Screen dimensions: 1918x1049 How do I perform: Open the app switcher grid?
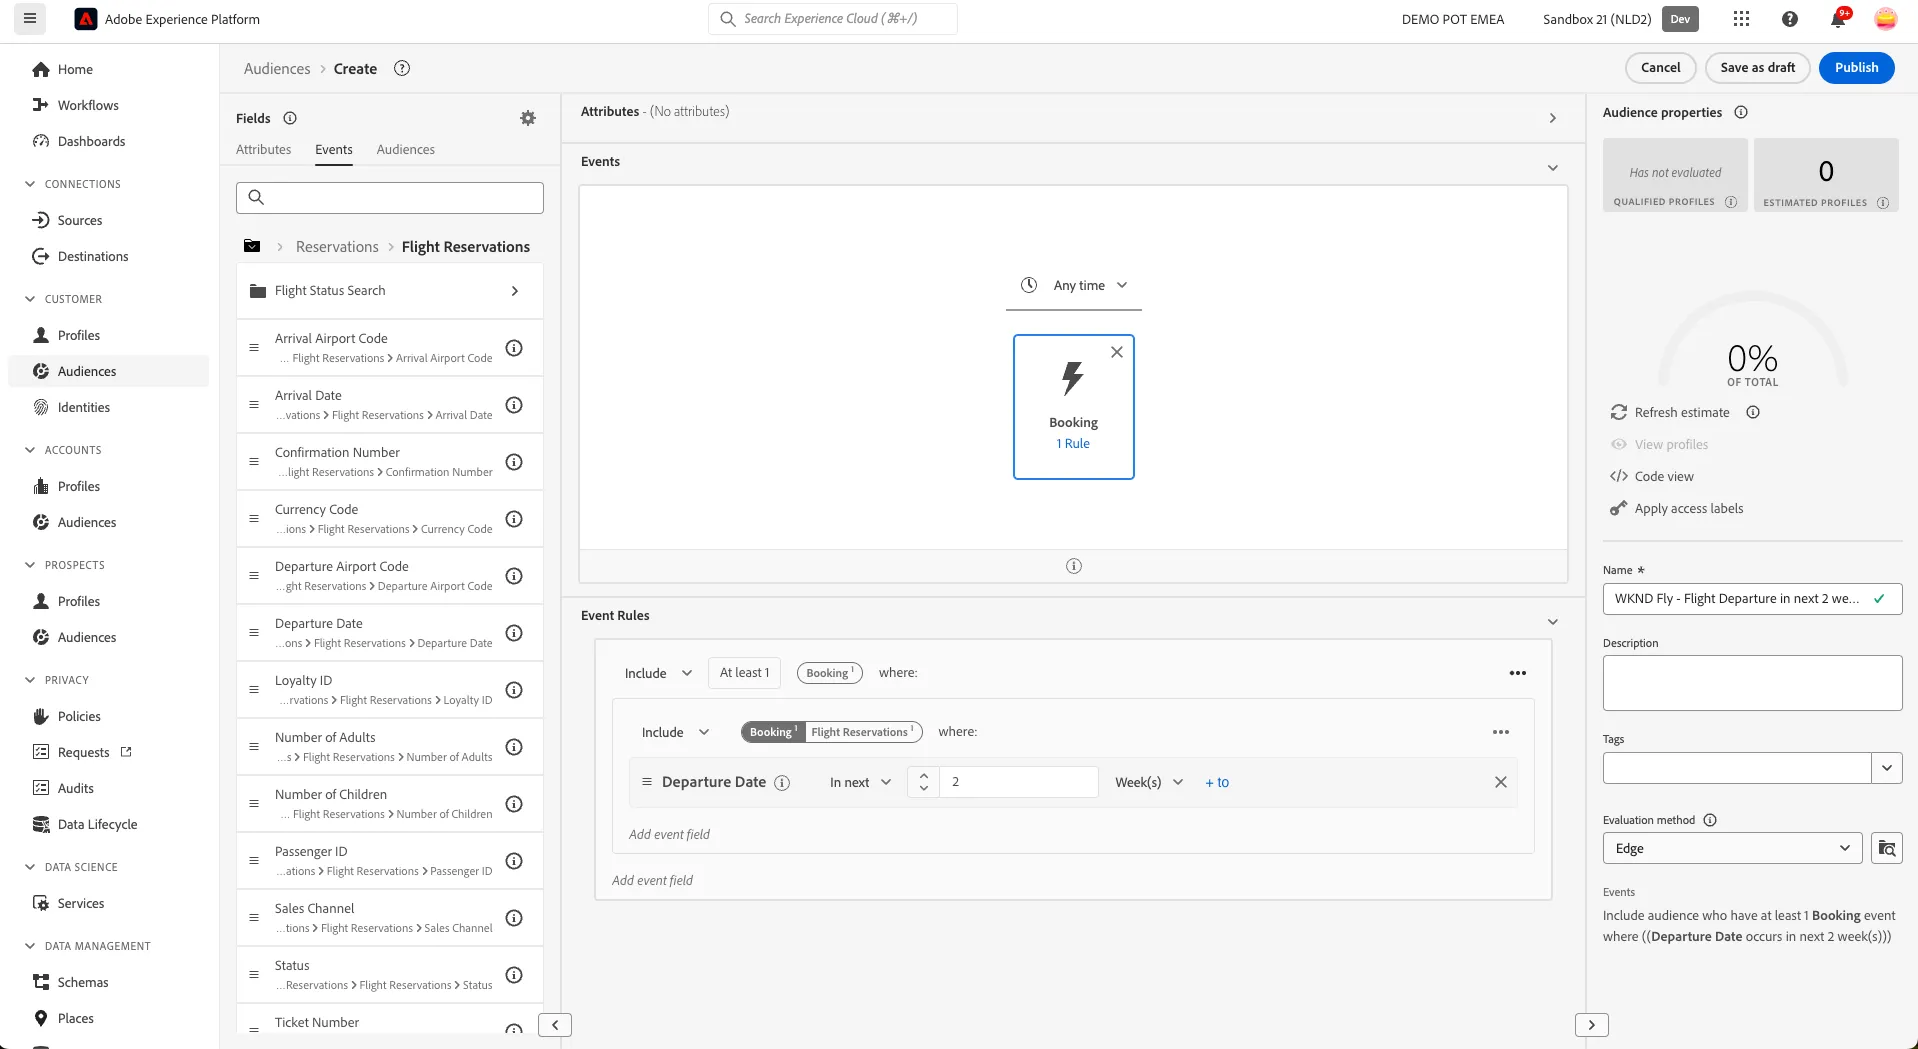point(1741,19)
